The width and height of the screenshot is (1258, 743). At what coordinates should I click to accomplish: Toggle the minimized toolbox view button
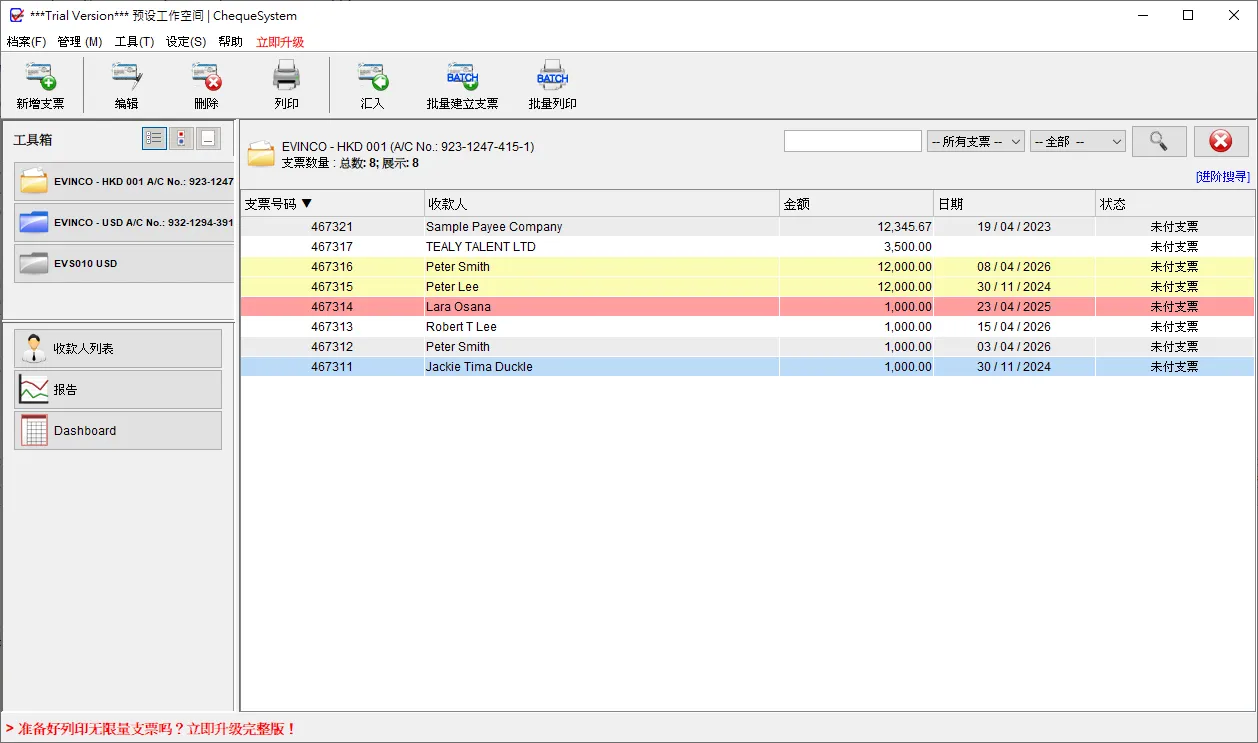(207, 139)
